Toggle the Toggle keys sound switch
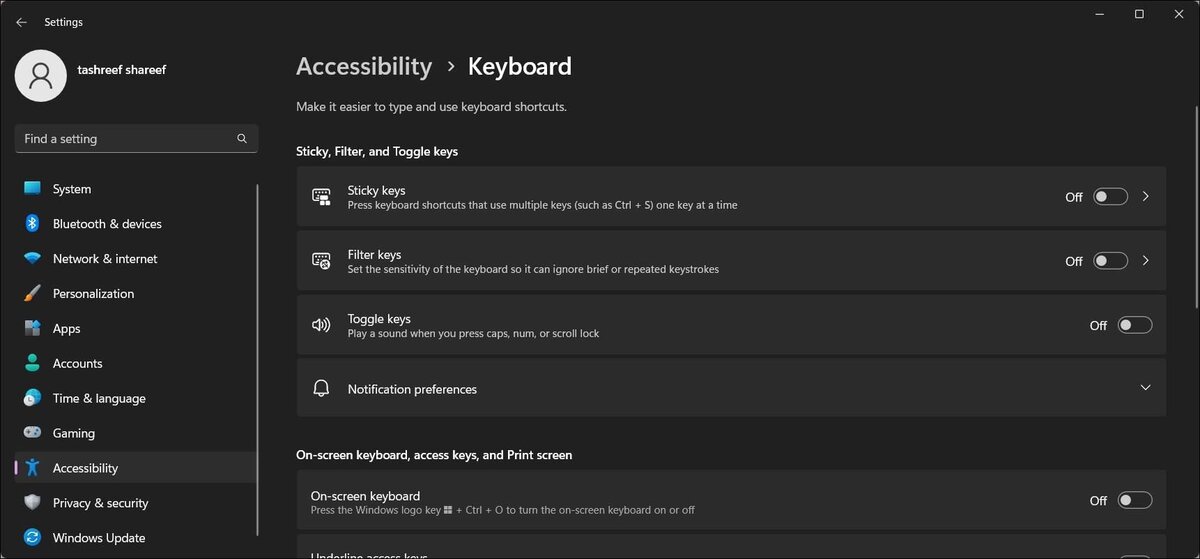 [x=1135, y=325]
